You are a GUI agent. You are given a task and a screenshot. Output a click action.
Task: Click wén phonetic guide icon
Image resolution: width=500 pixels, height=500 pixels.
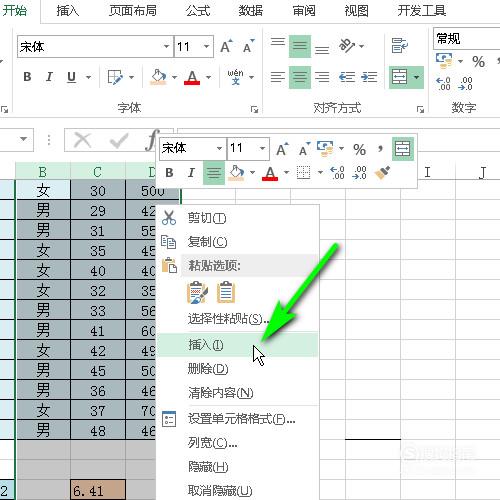pyautogui.click(x=235, y=77)
